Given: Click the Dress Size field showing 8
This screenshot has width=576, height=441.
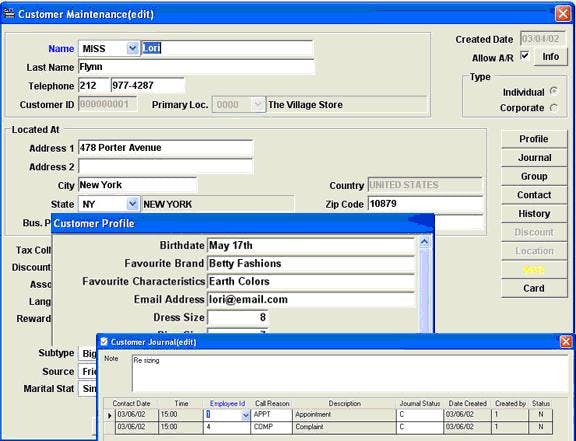Looking at the screenshot, I should click(238, 318).
